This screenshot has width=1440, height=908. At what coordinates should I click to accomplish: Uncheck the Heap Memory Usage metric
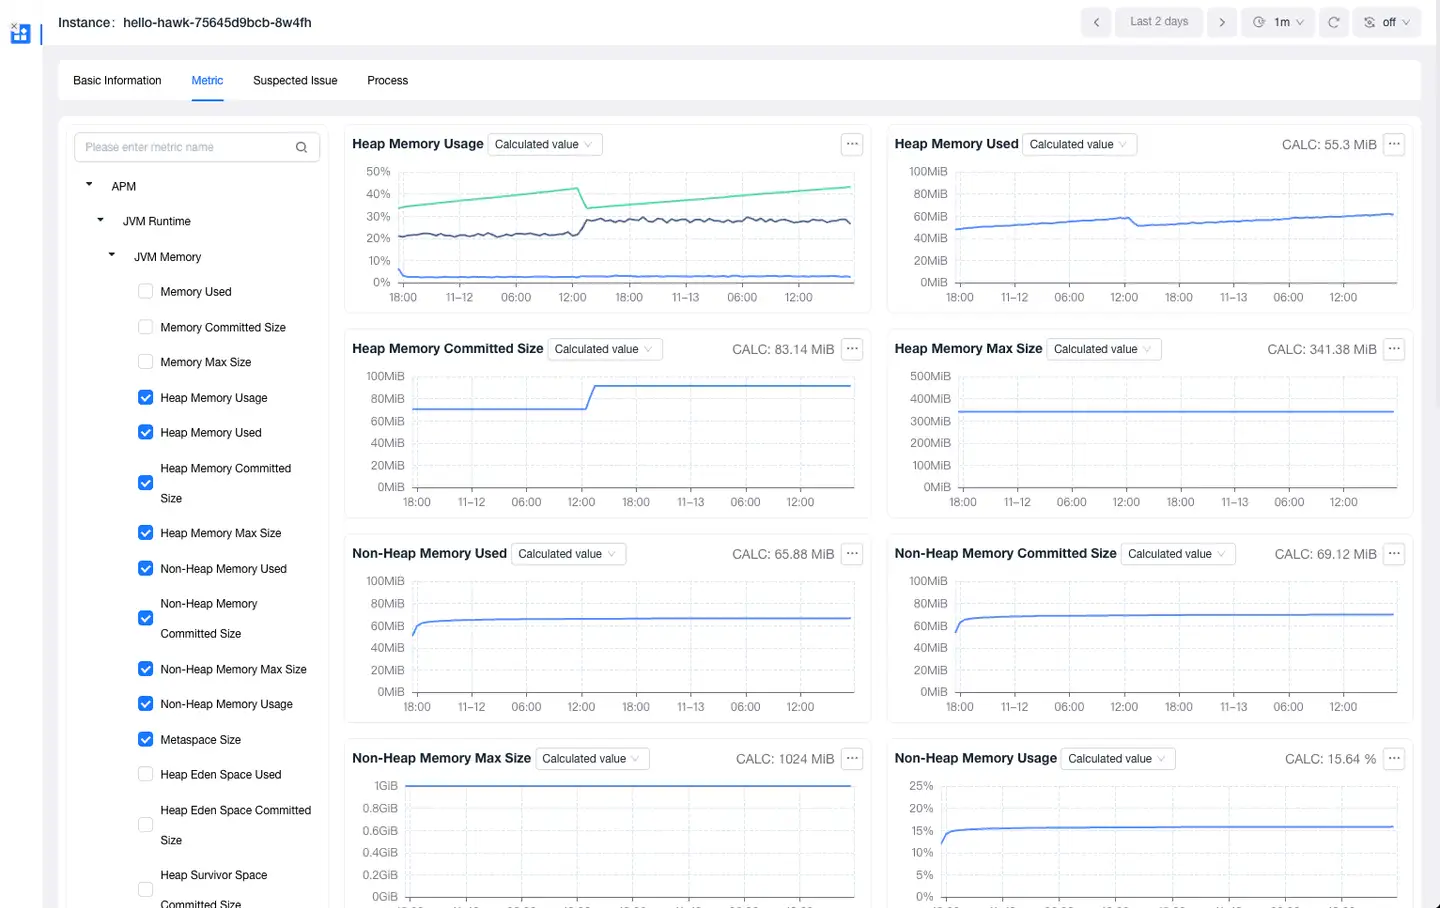tap(146, 398)
